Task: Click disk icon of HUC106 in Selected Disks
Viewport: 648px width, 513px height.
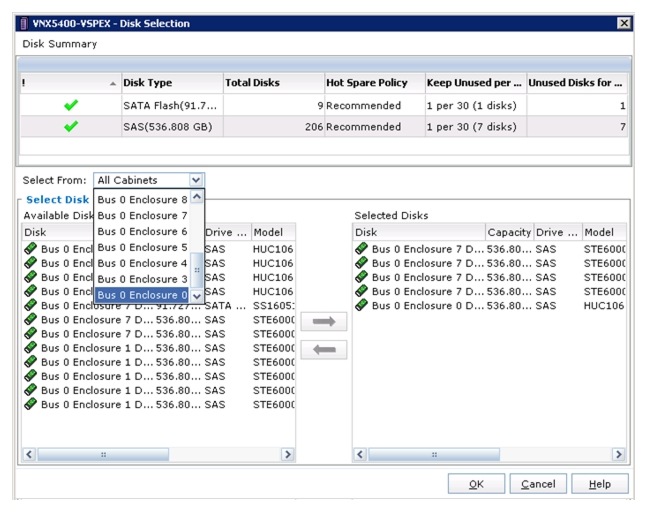Action: 361,305
